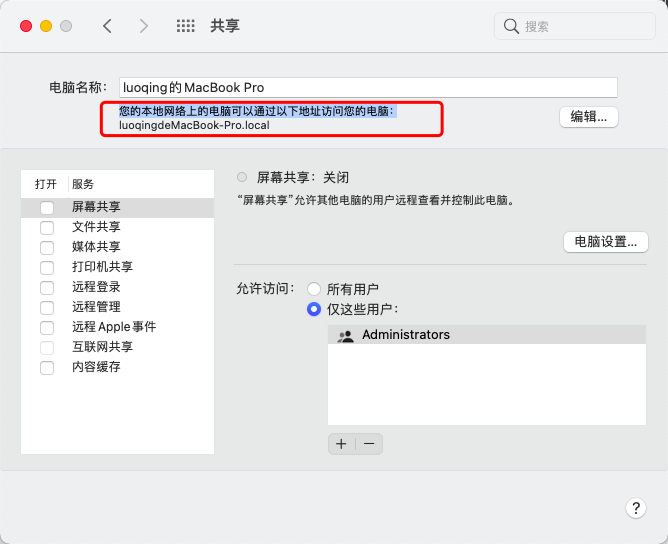This screenshot has width=668, height=544.
Task: Enable the 屏幕共享 checkbox
Action: [47, 208]
